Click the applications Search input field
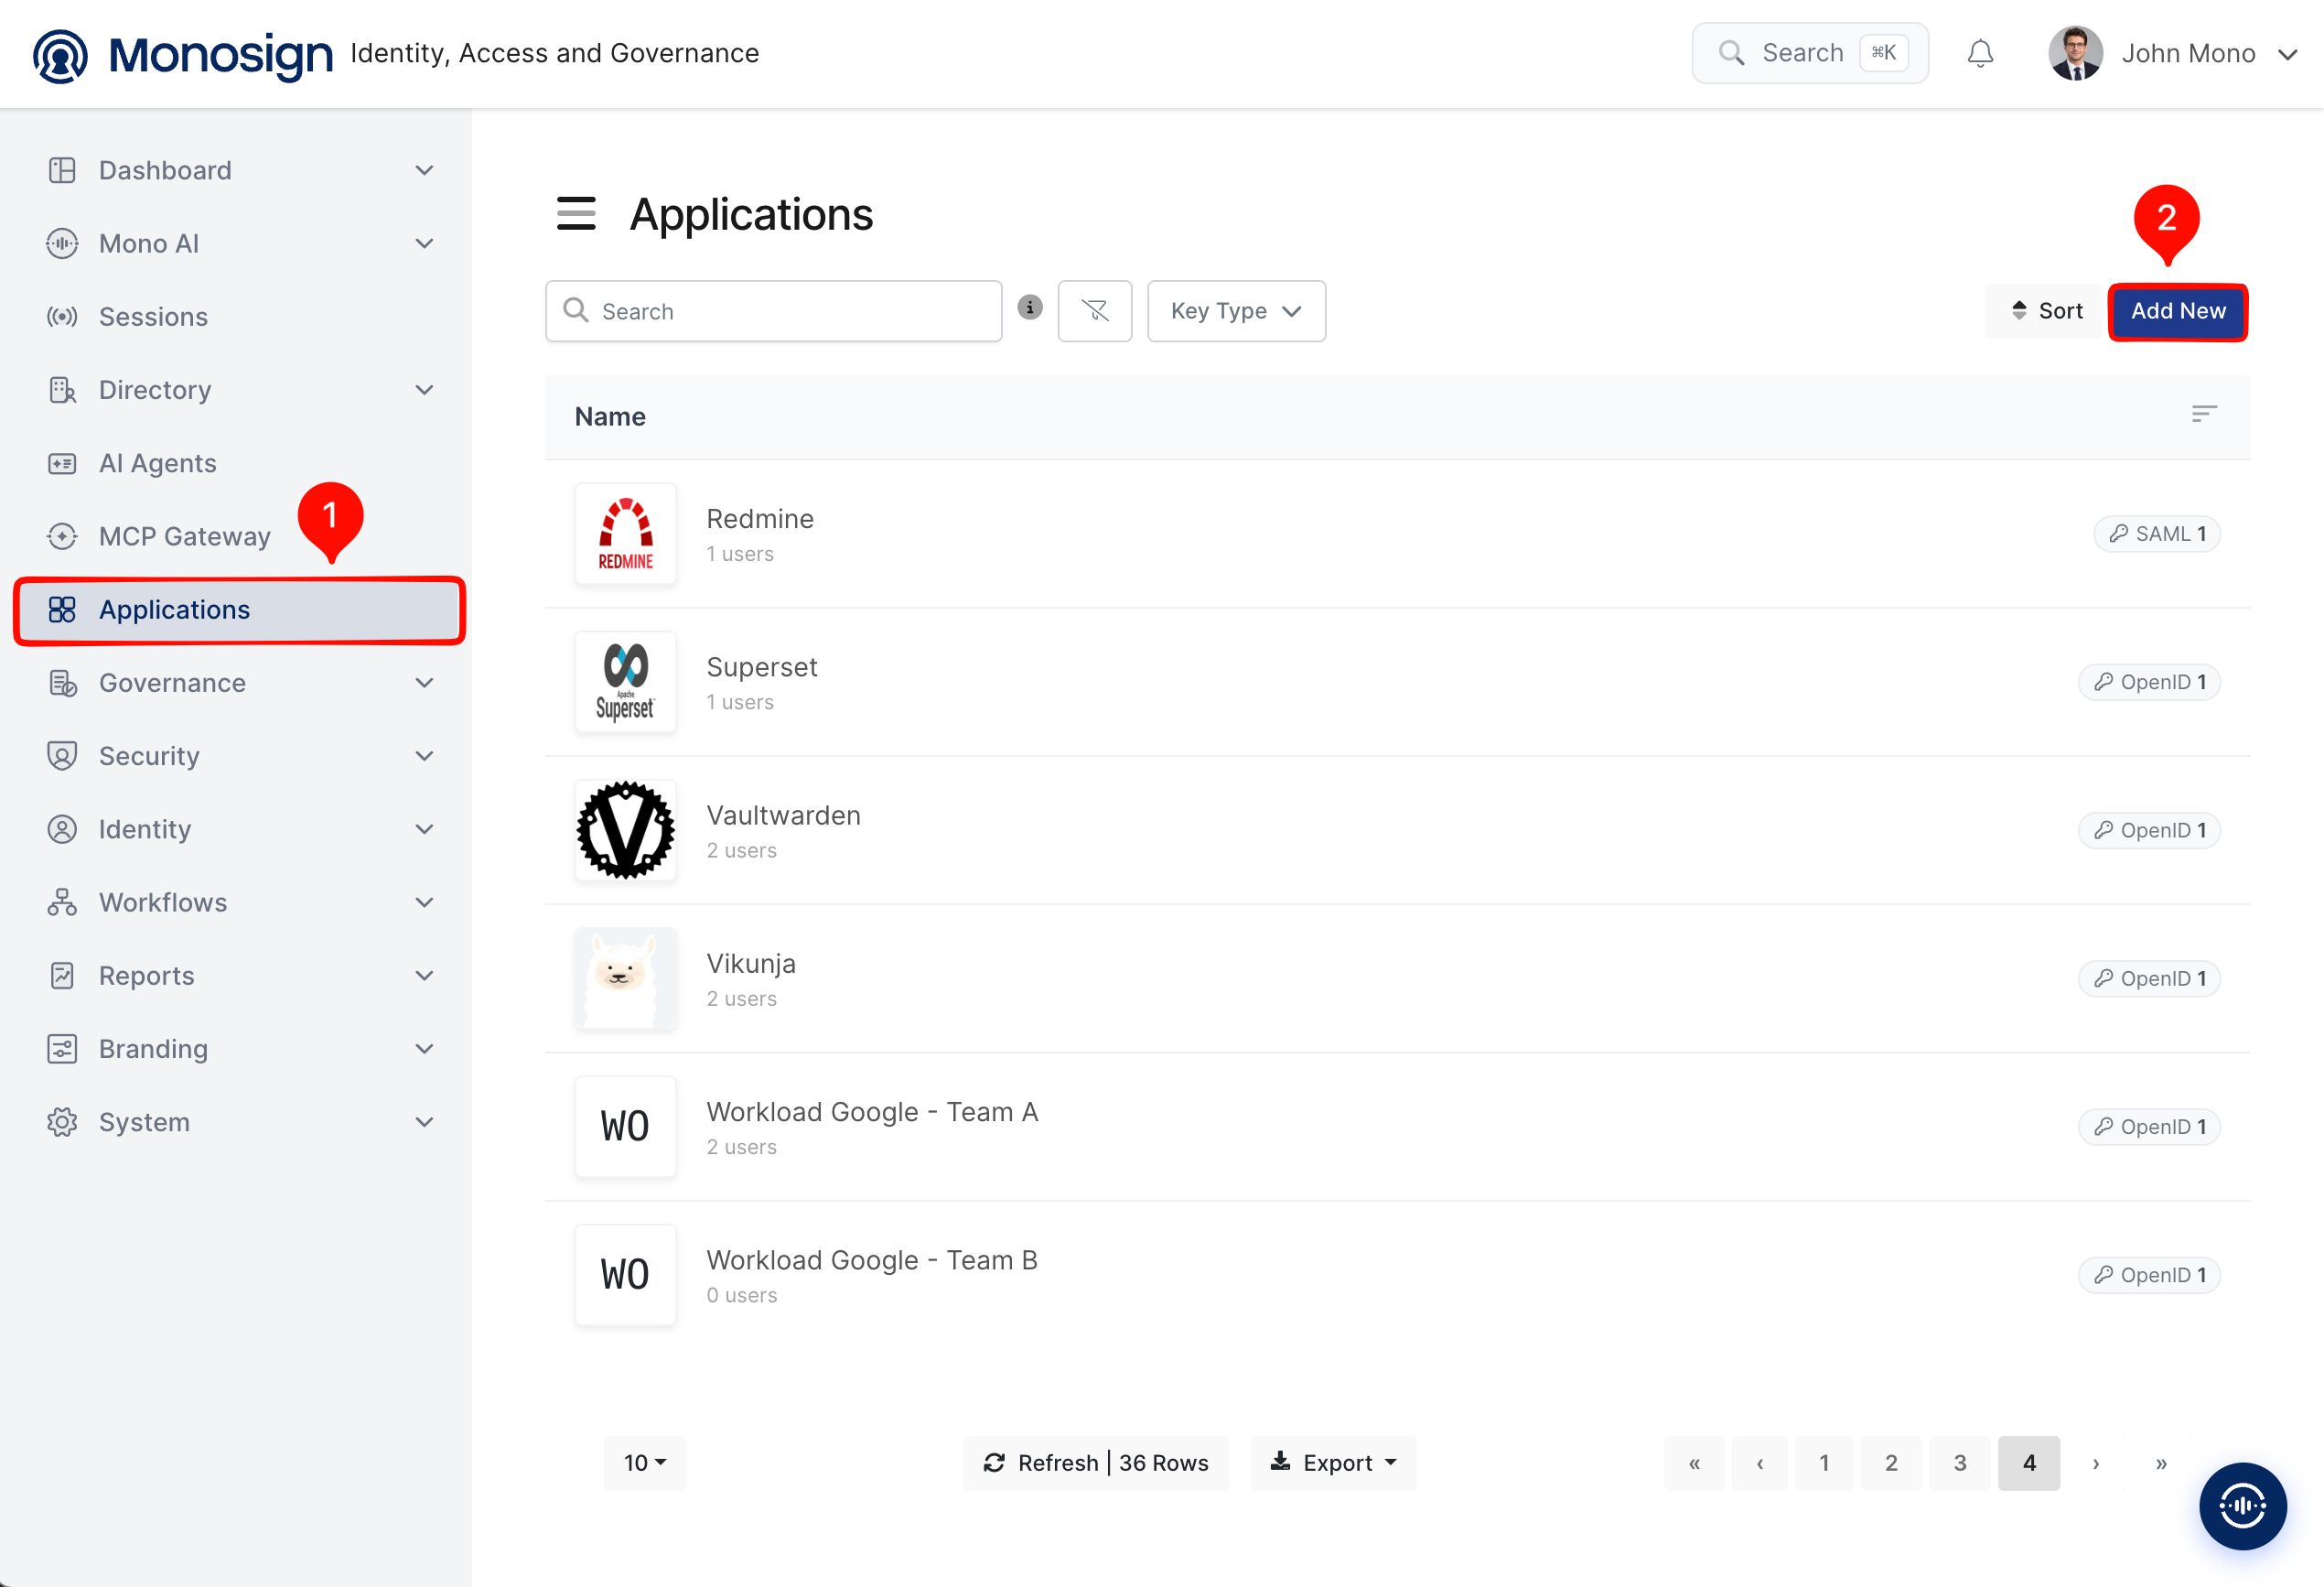The image size is (2324, 1587). pyautogui.click(x=773, y=311)
